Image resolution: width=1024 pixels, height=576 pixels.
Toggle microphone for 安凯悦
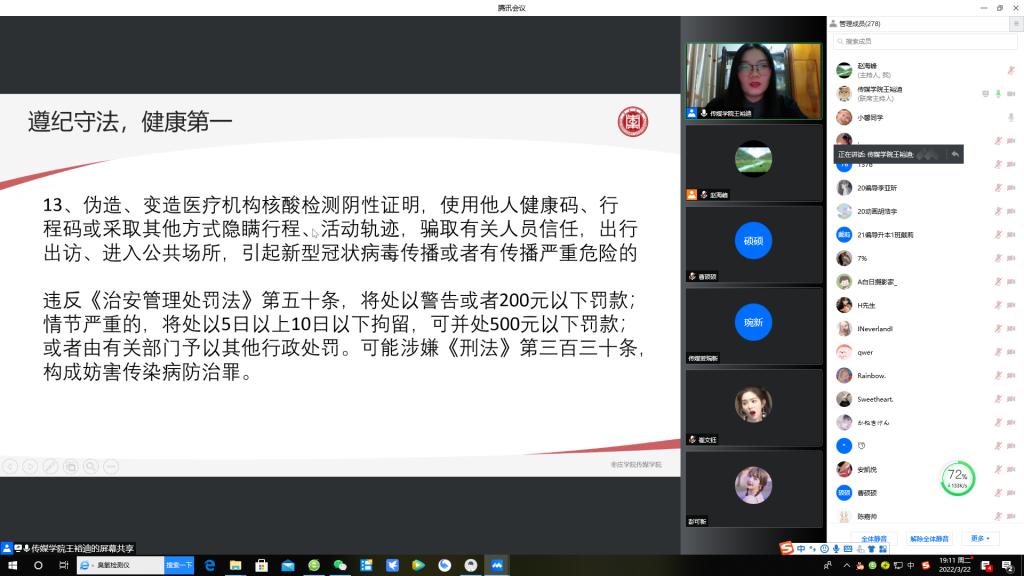coord(998,470)
